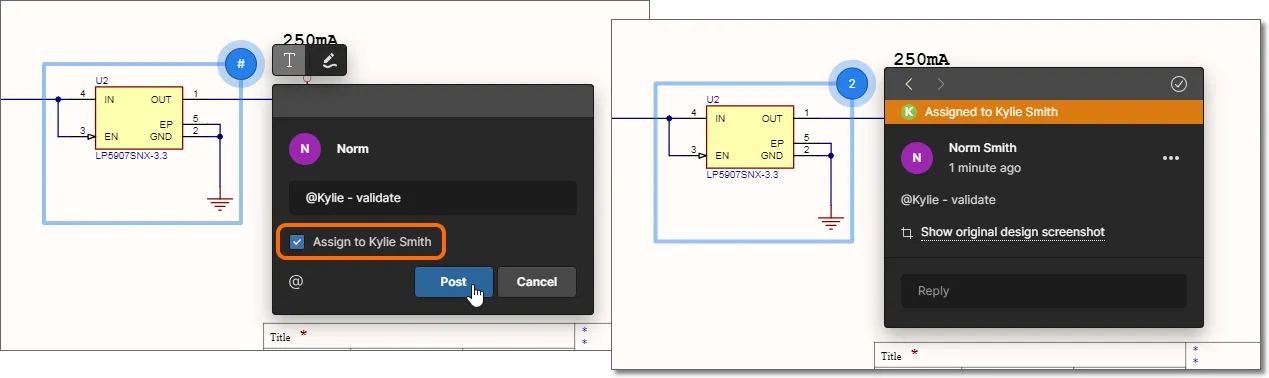Click the crop screenshot icon
Viewport: 1269px width, 378px height.
907,232
